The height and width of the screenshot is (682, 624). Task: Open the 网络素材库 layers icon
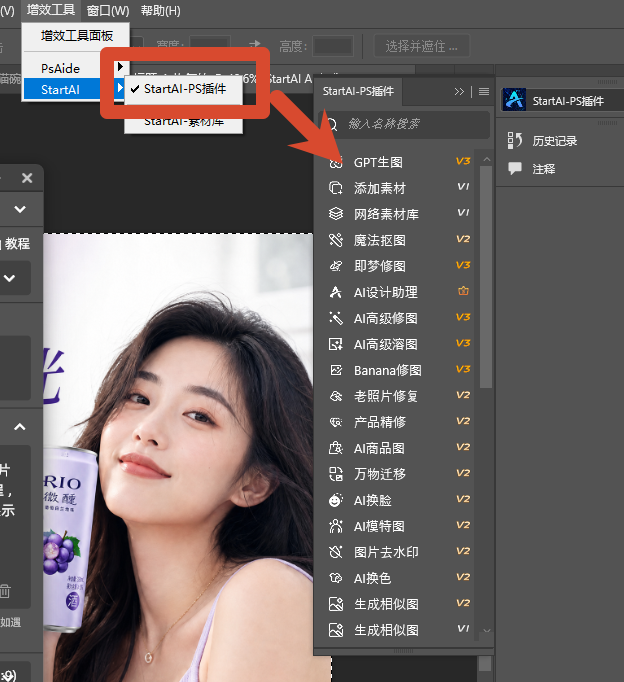336,214
